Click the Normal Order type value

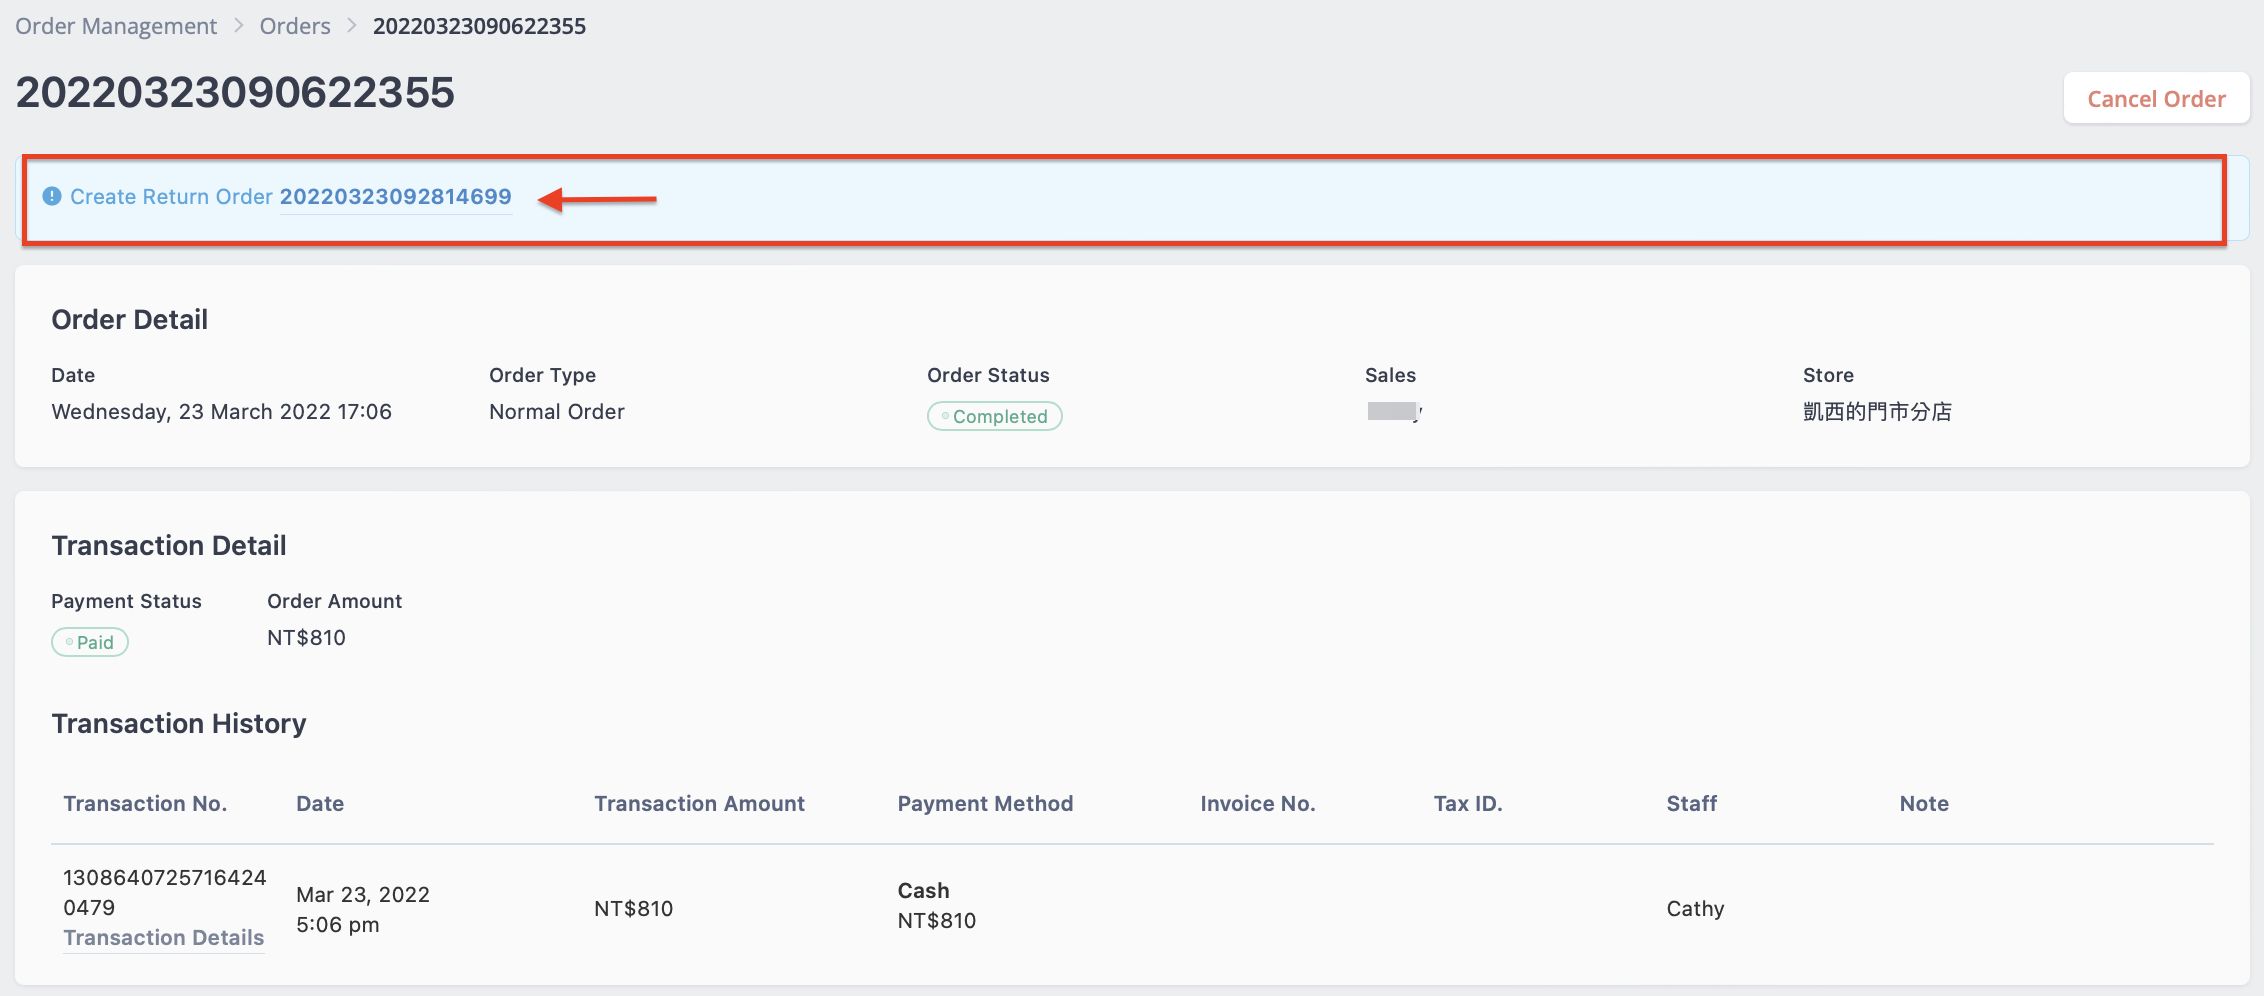(x=557, y=412)
